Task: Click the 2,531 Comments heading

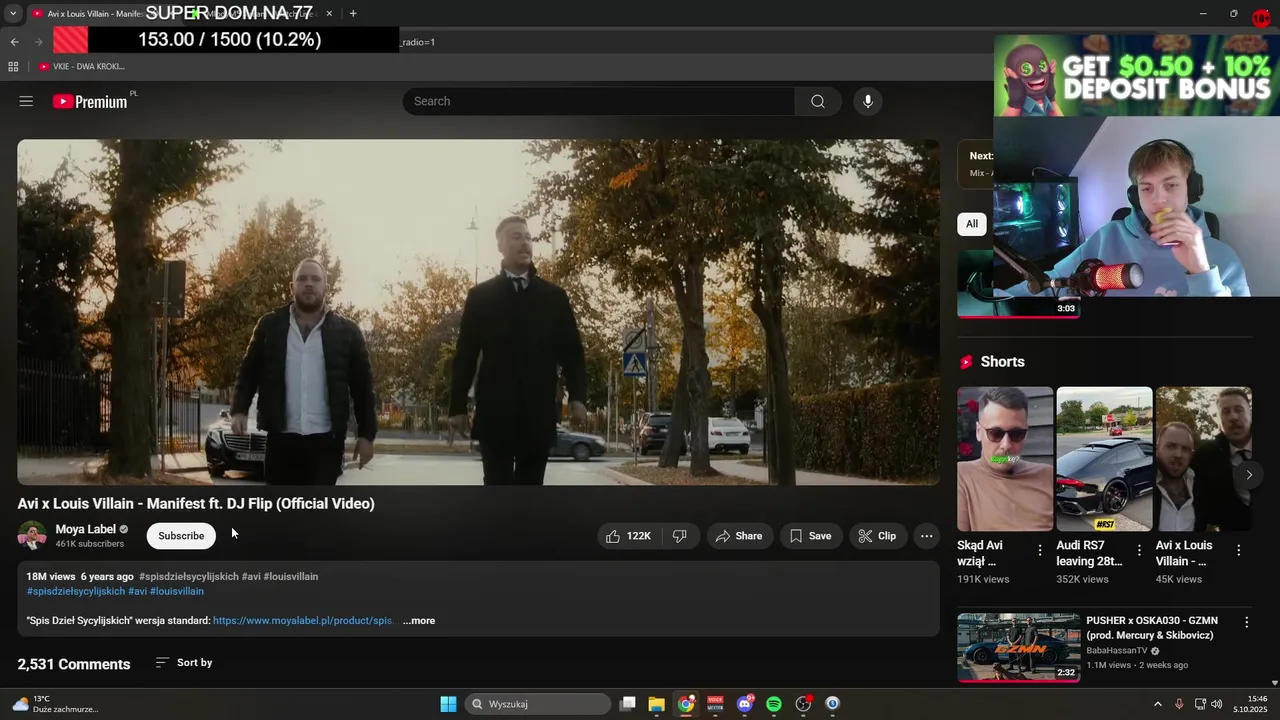Action: [74, 664]
